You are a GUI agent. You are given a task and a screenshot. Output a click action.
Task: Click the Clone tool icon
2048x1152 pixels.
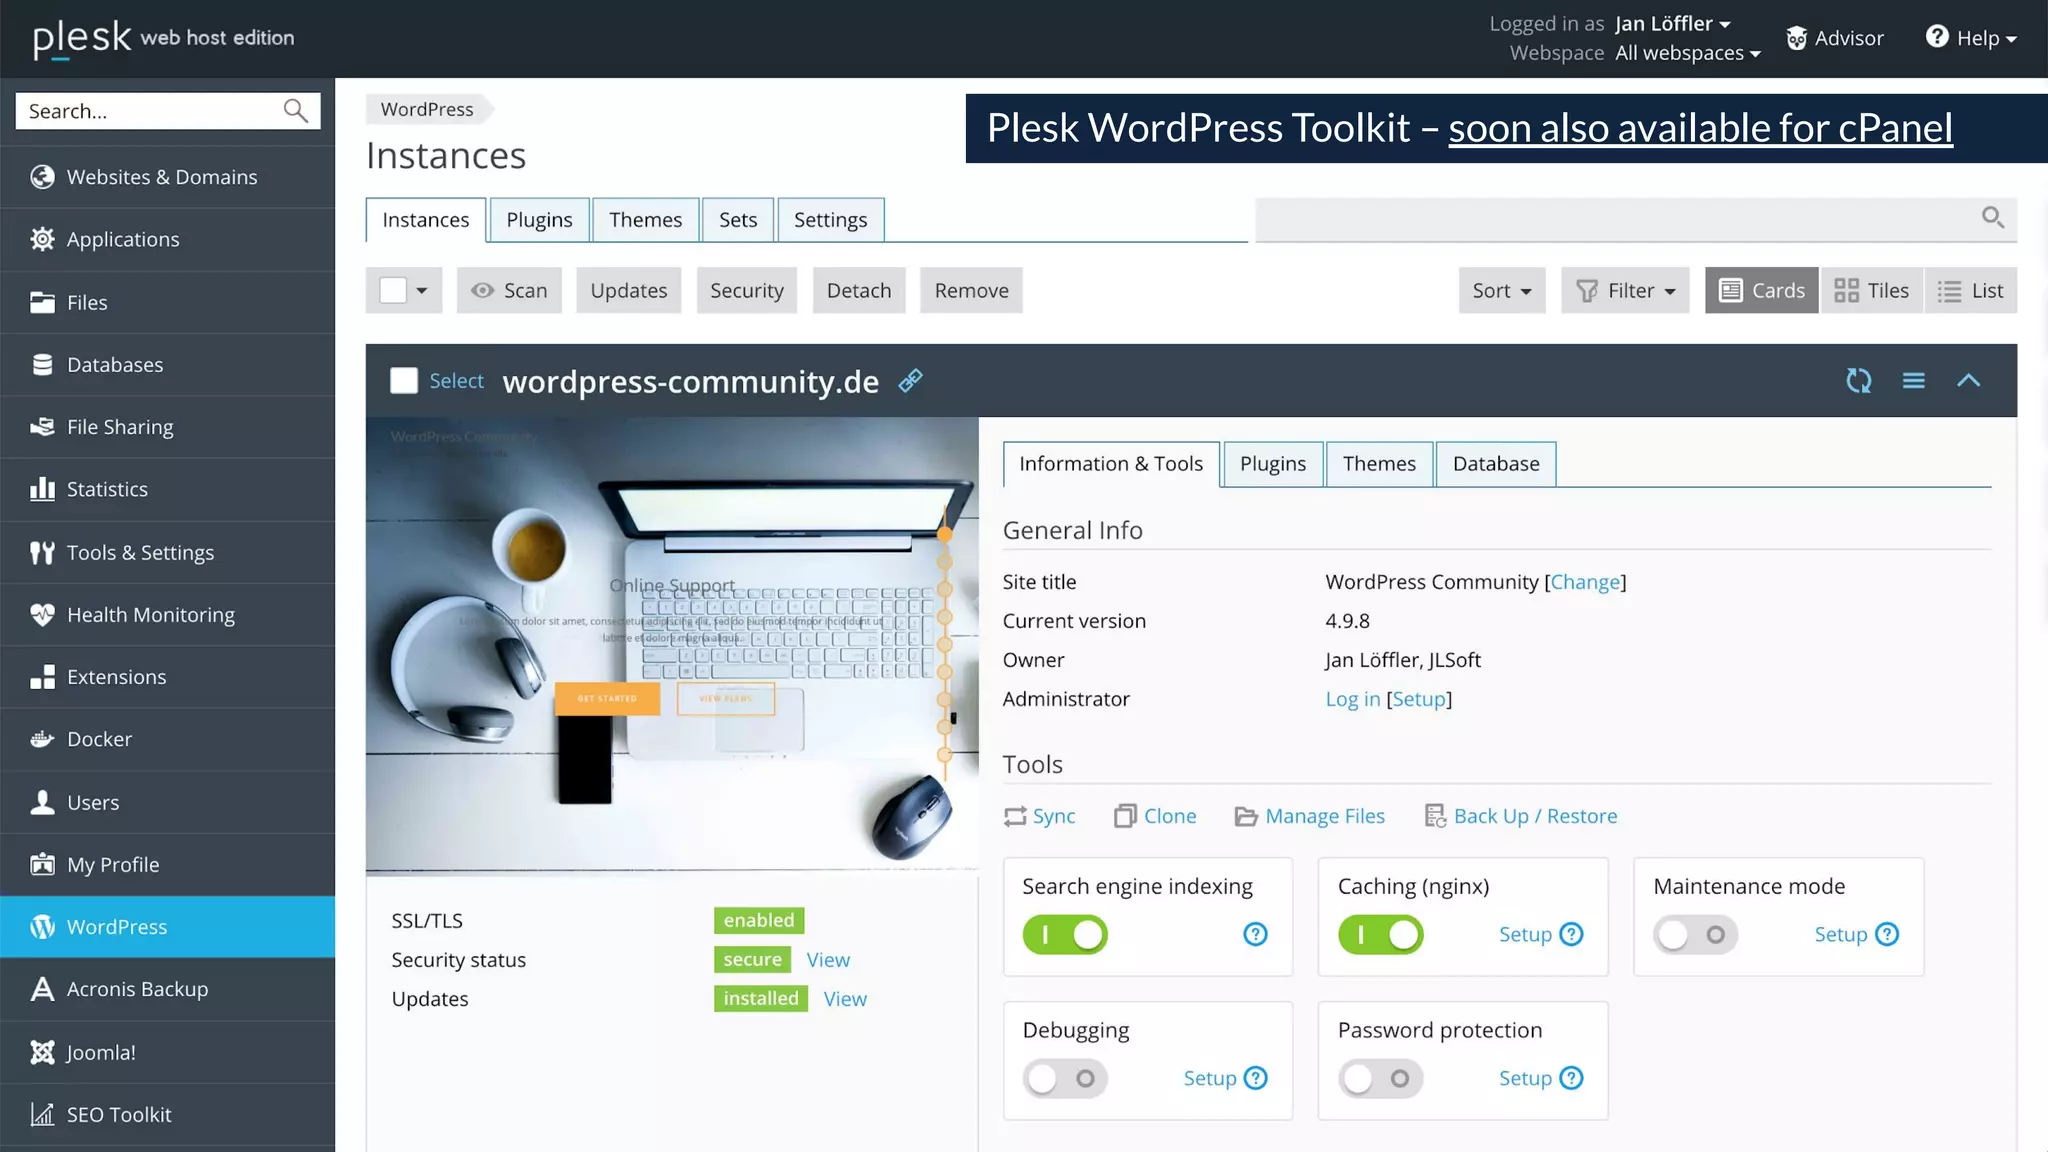click(x=1125, y=816)
